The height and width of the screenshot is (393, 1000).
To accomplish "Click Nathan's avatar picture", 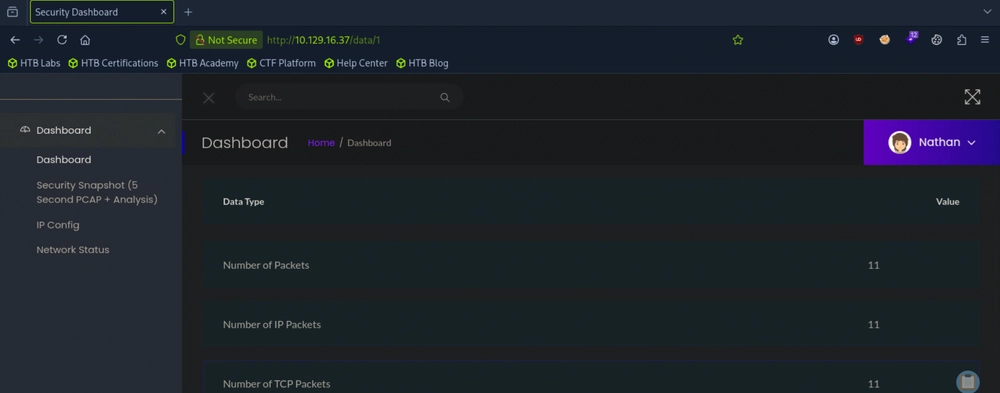I will (899, 142).
